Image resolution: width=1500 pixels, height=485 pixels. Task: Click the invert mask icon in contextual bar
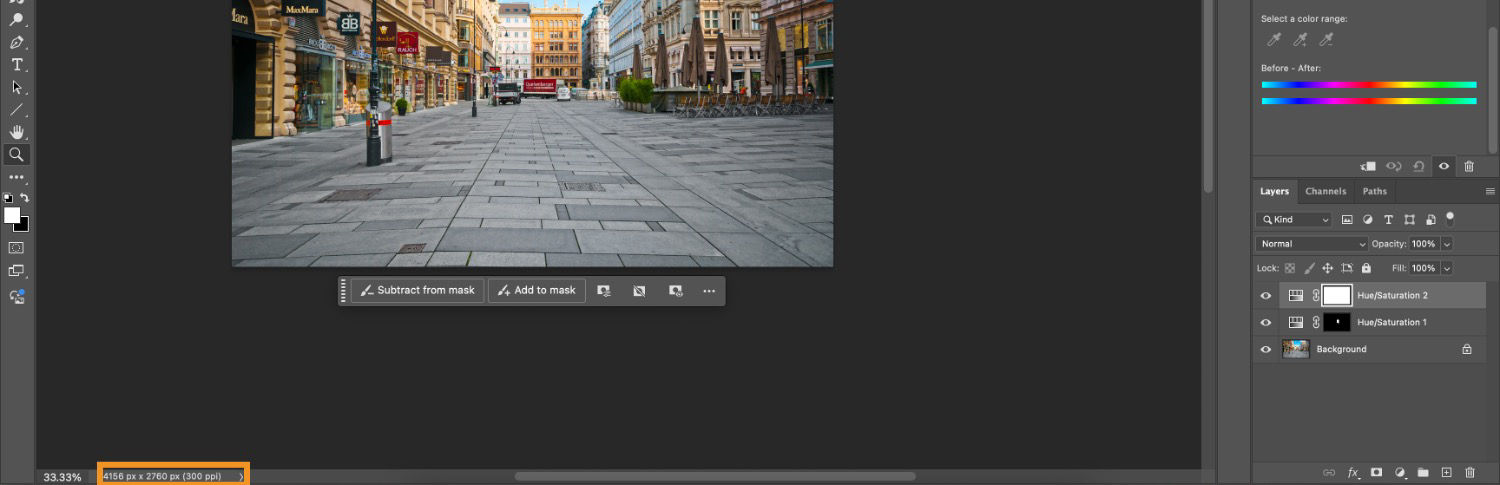(x=640, y=291)
